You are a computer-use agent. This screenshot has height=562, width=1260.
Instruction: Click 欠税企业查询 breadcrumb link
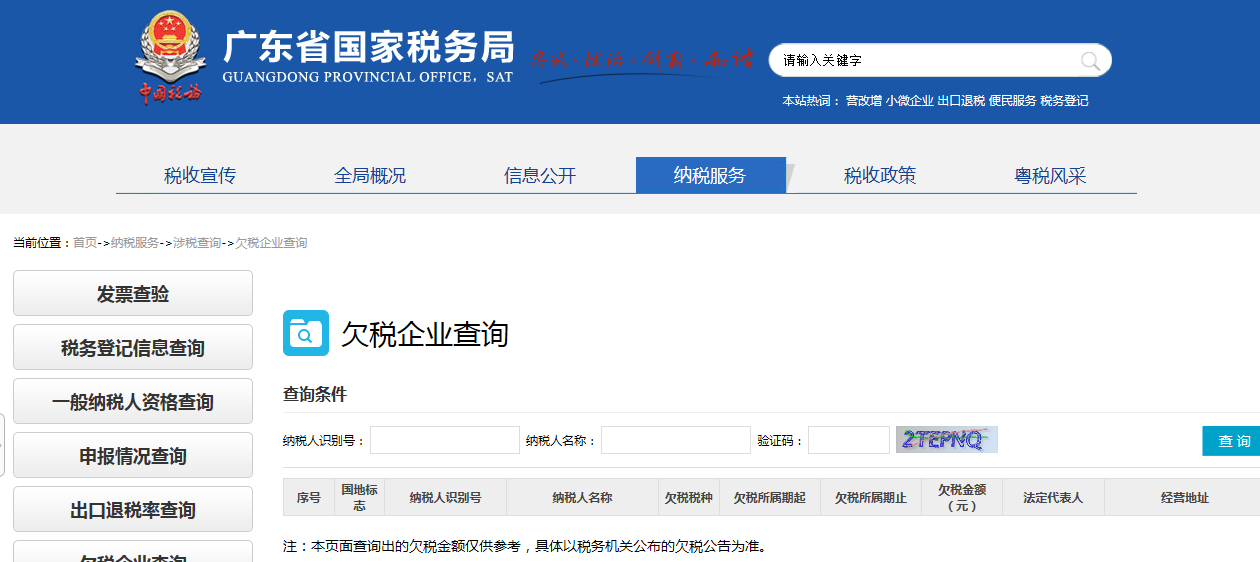point(271,243)
